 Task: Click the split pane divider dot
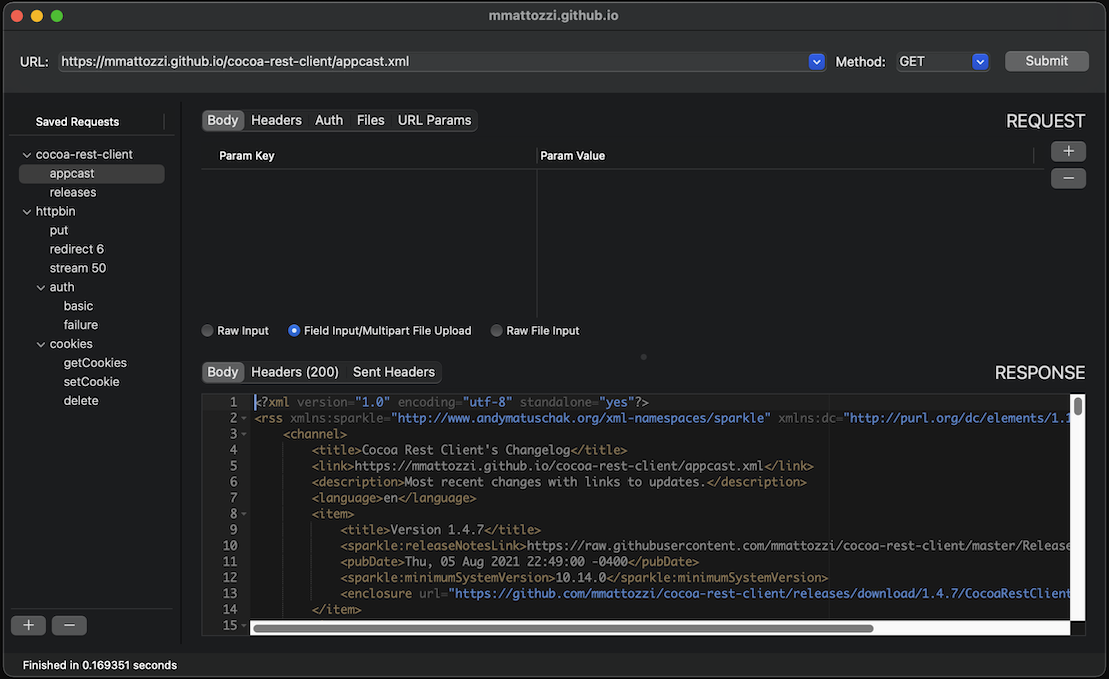[x=643, y=356]
